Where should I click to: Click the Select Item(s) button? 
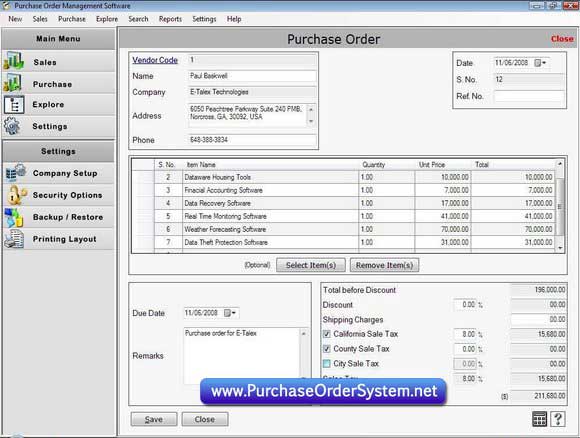click(x=311, y=265)
